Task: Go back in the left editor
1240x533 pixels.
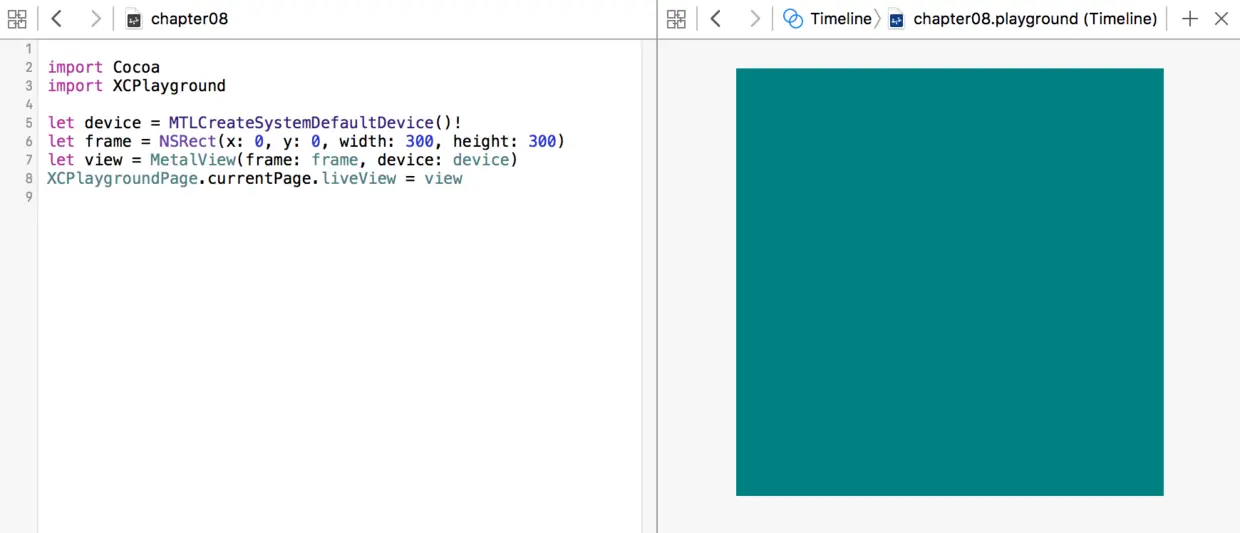Action: click(57, 19)
